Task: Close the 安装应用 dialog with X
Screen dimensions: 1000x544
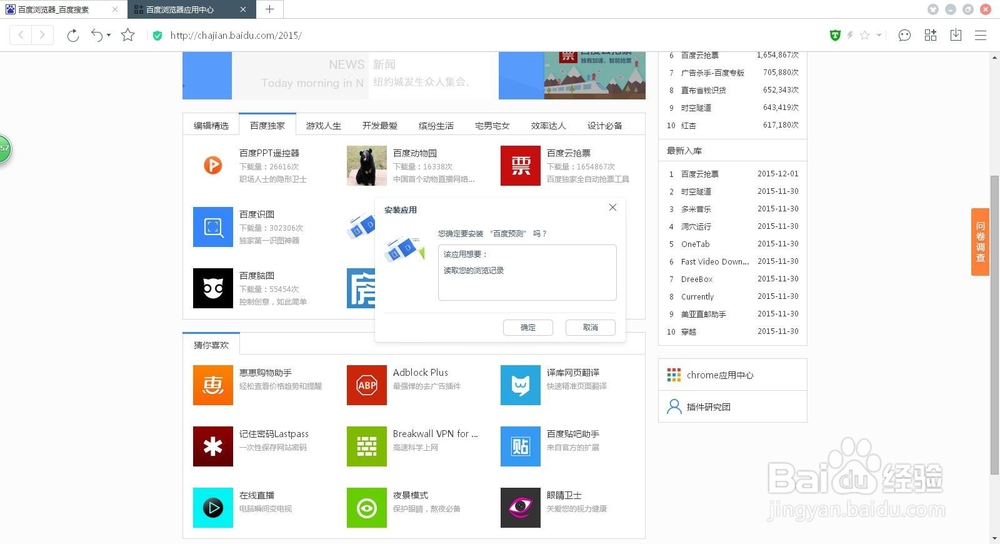Action: [612, 207]
